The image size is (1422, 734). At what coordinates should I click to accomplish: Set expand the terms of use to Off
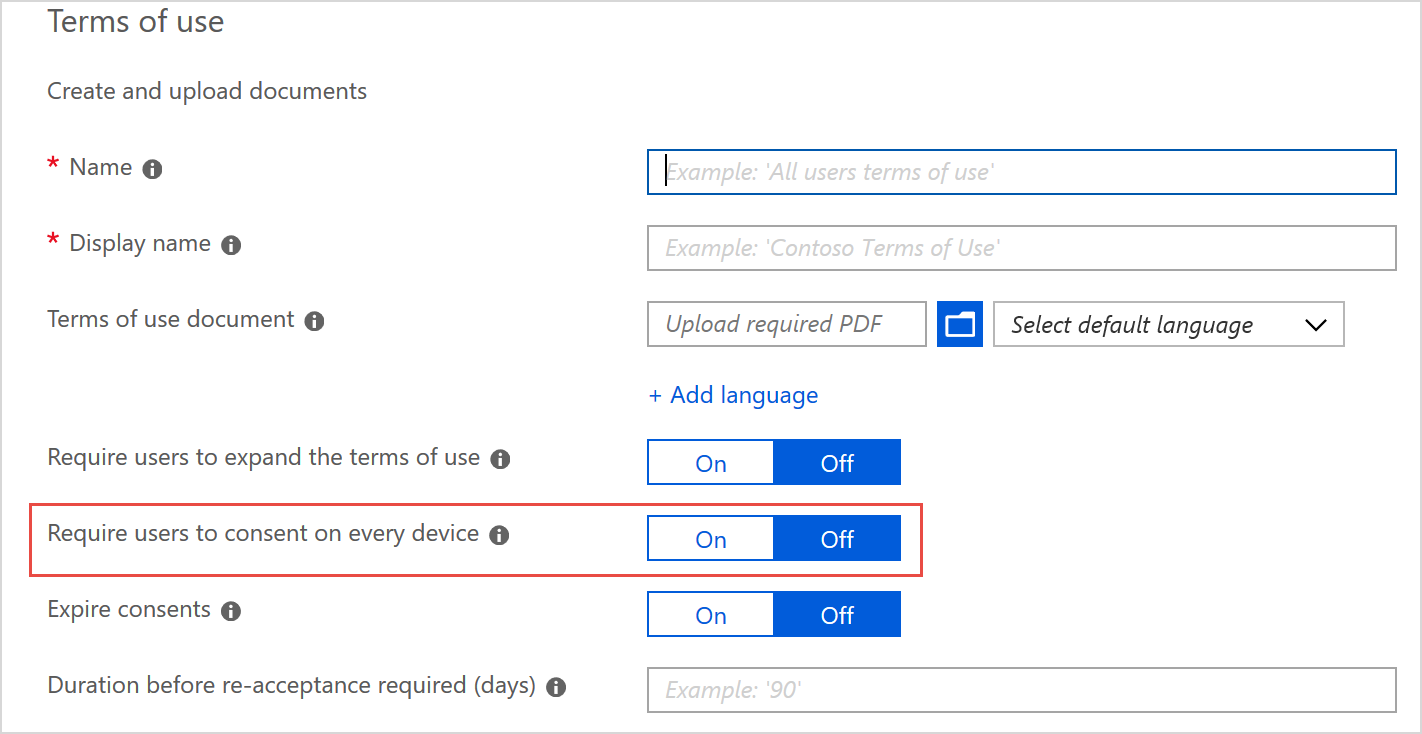[x=837, y=463]
